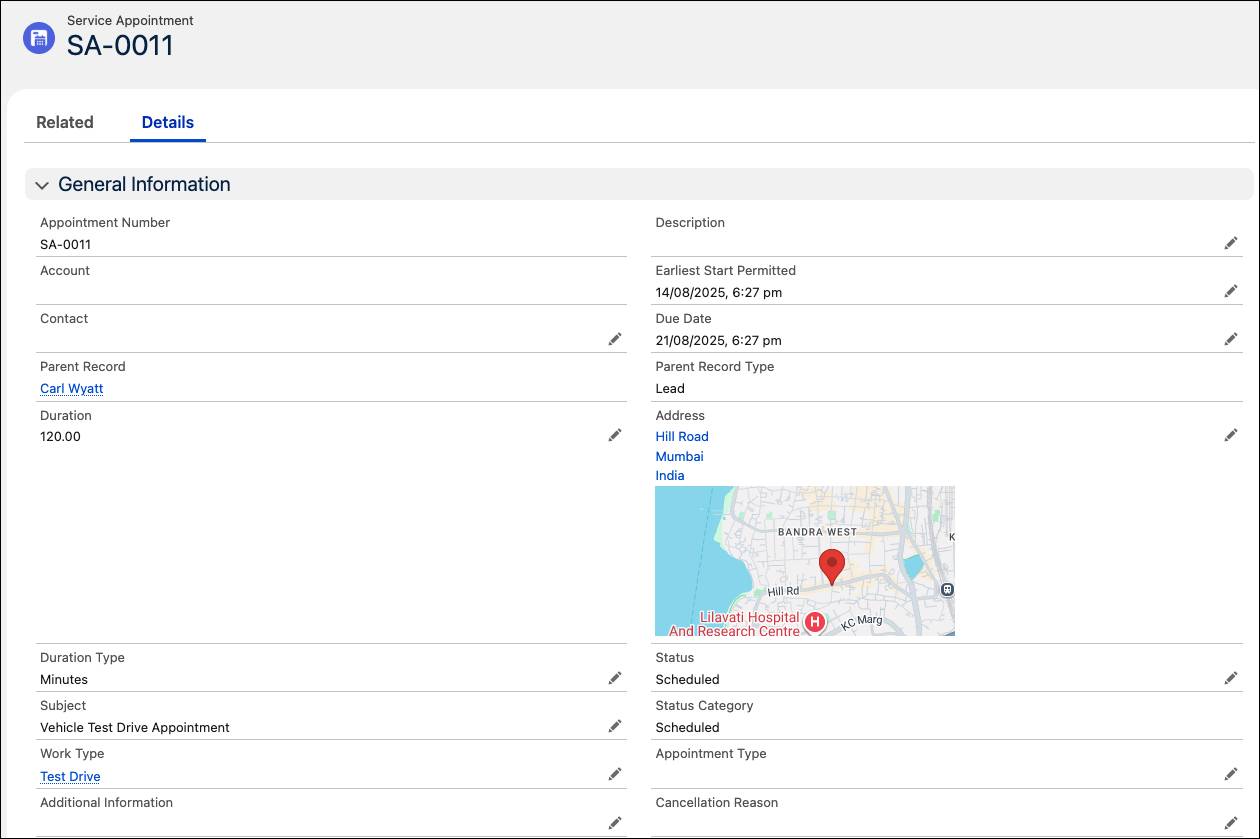Click the 21/08/2025, 6:27 pm value
The image size is (1260, 839).
pos(719,340)
